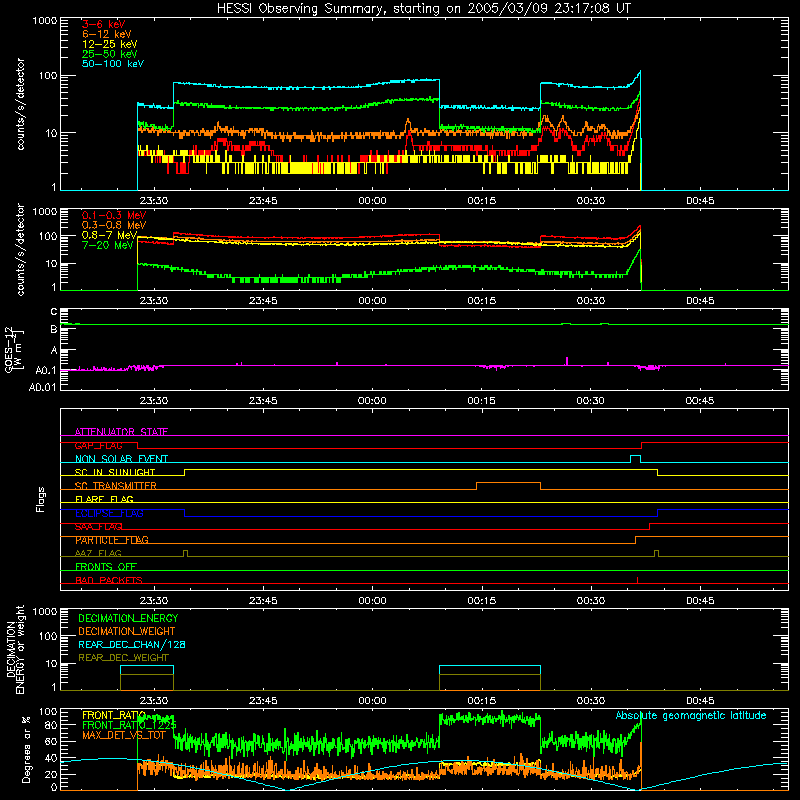Click the second cyan decimation box near 00:15

(x=490, y=678)
